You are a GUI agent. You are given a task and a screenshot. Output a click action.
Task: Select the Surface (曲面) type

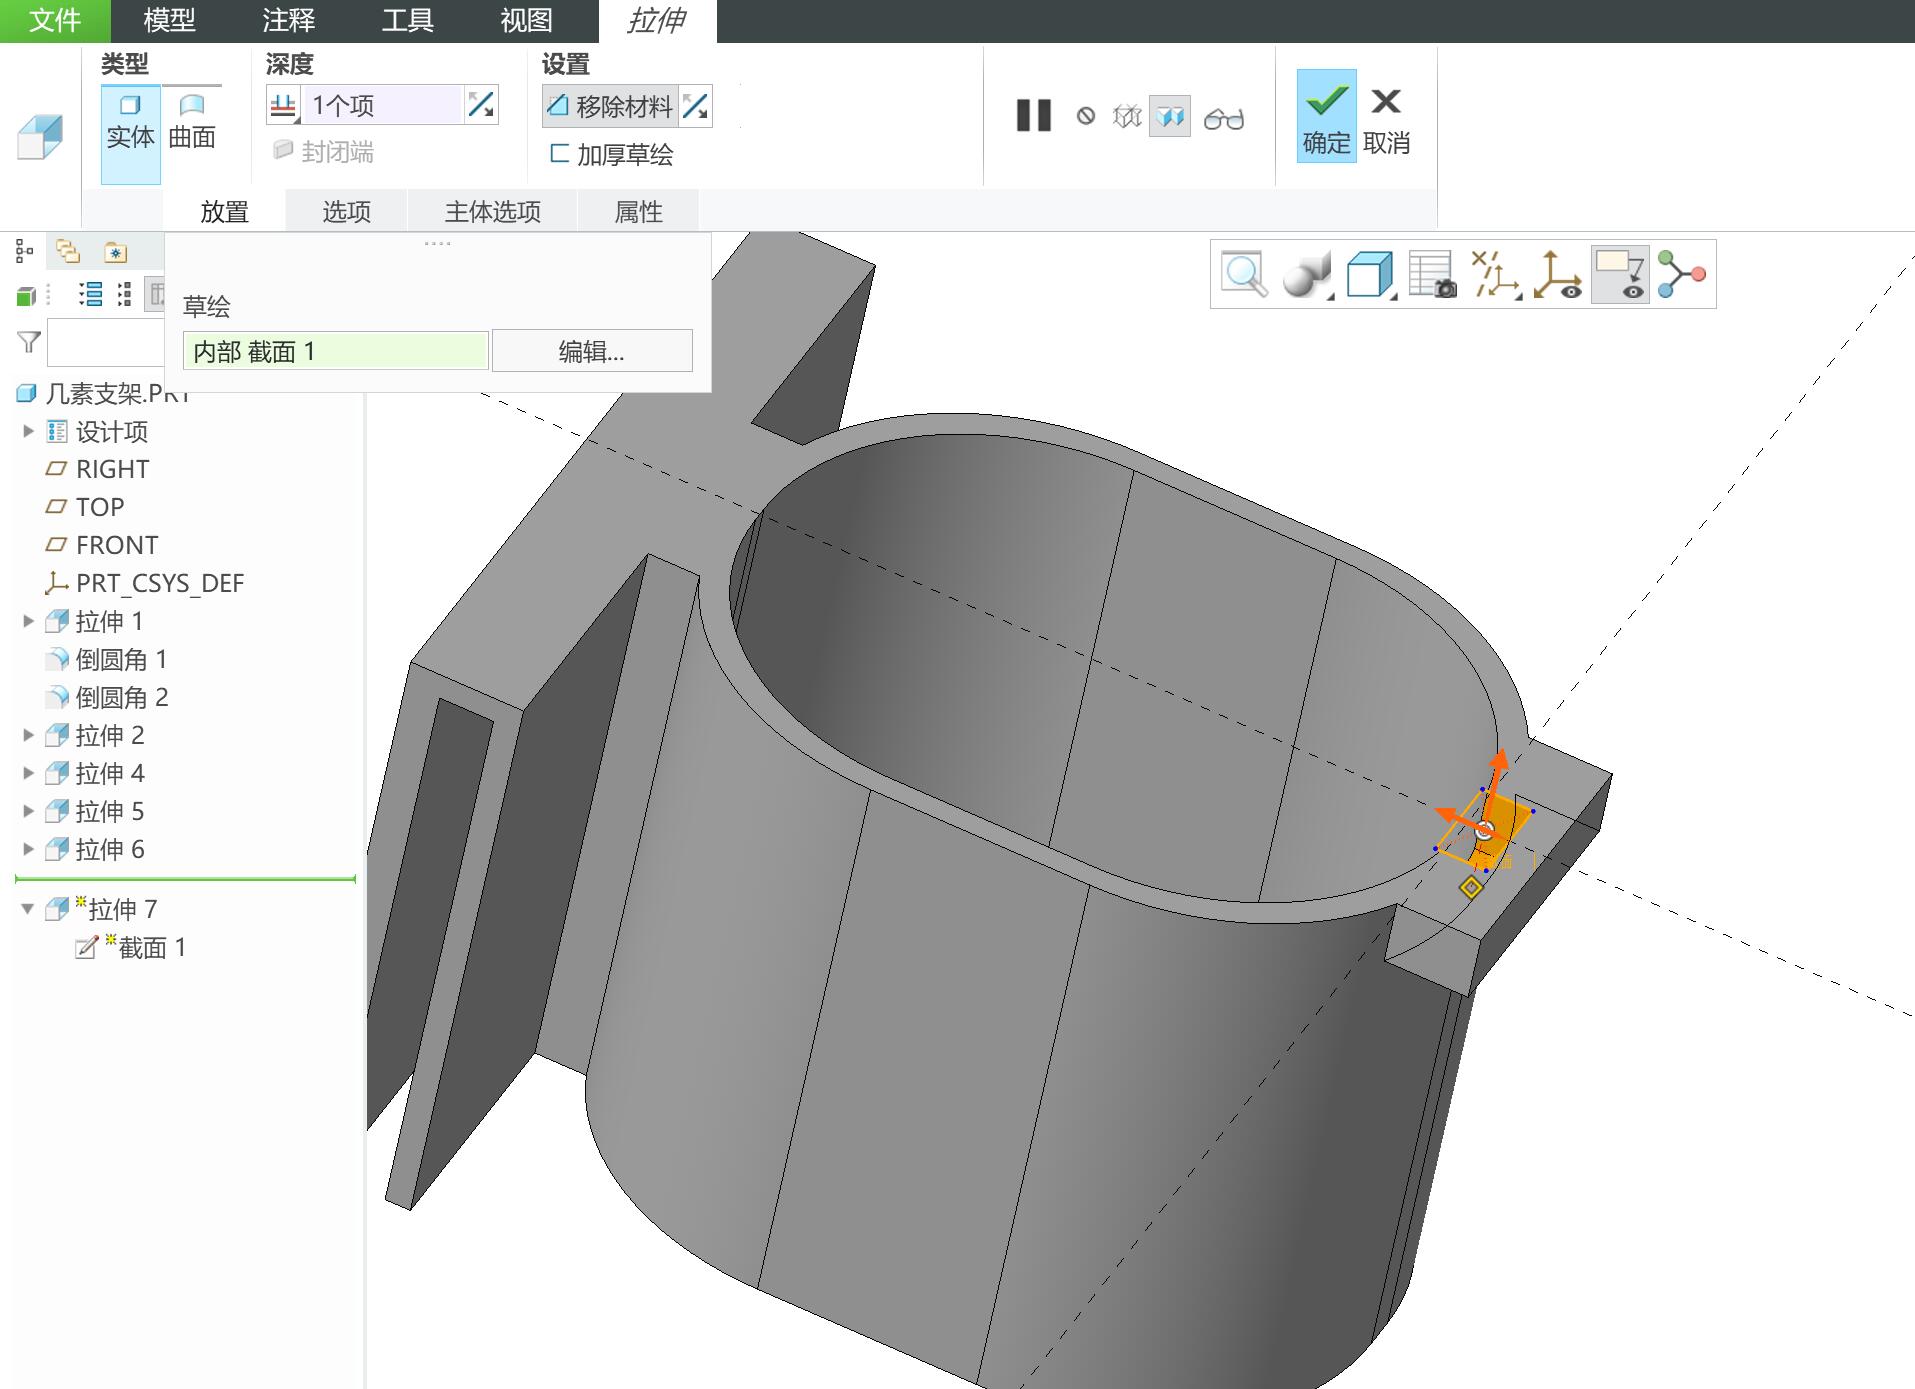click(x=192, y=122)
